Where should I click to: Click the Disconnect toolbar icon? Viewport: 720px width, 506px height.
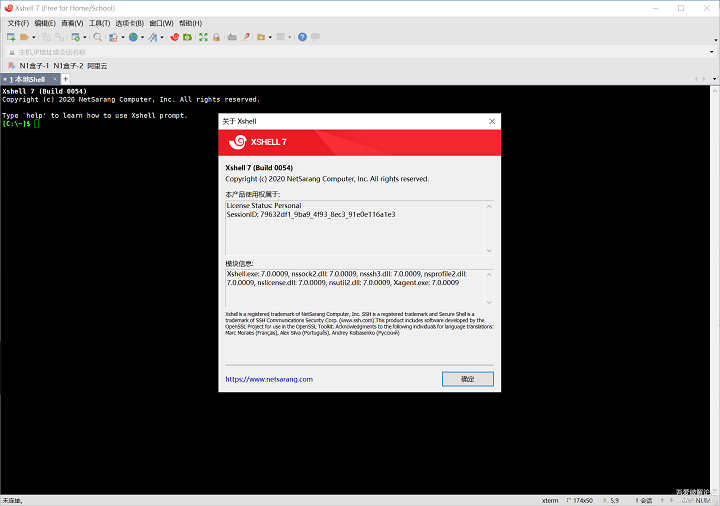46,37
